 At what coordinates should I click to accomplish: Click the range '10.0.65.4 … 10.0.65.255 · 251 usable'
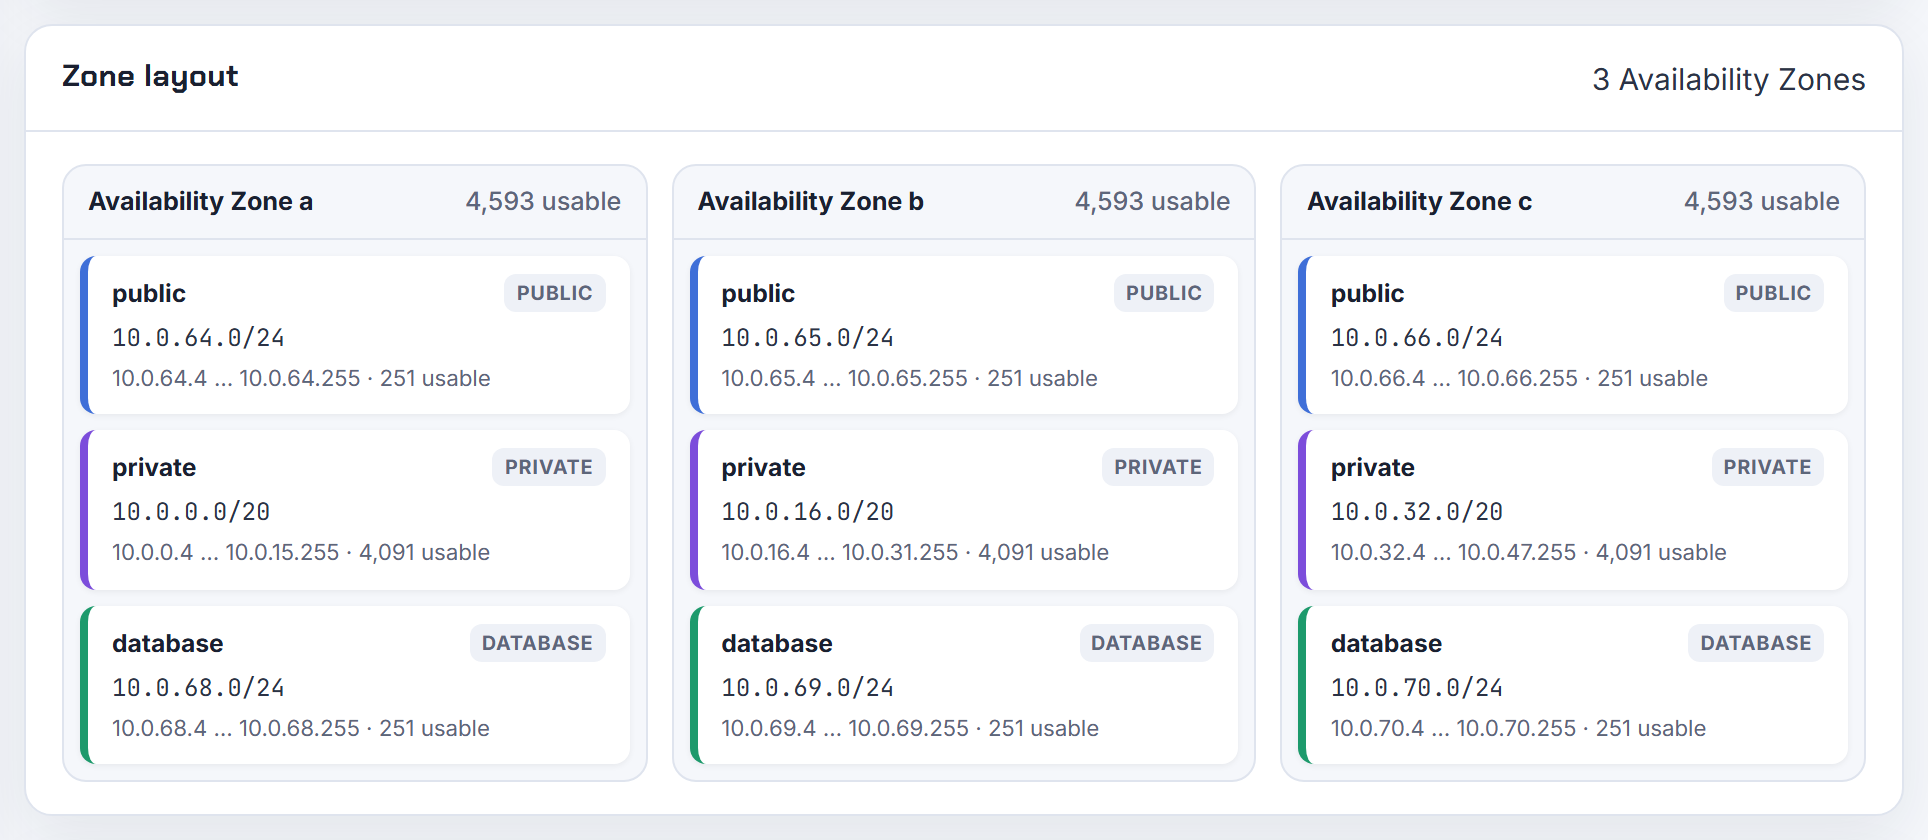click(909, 379)
